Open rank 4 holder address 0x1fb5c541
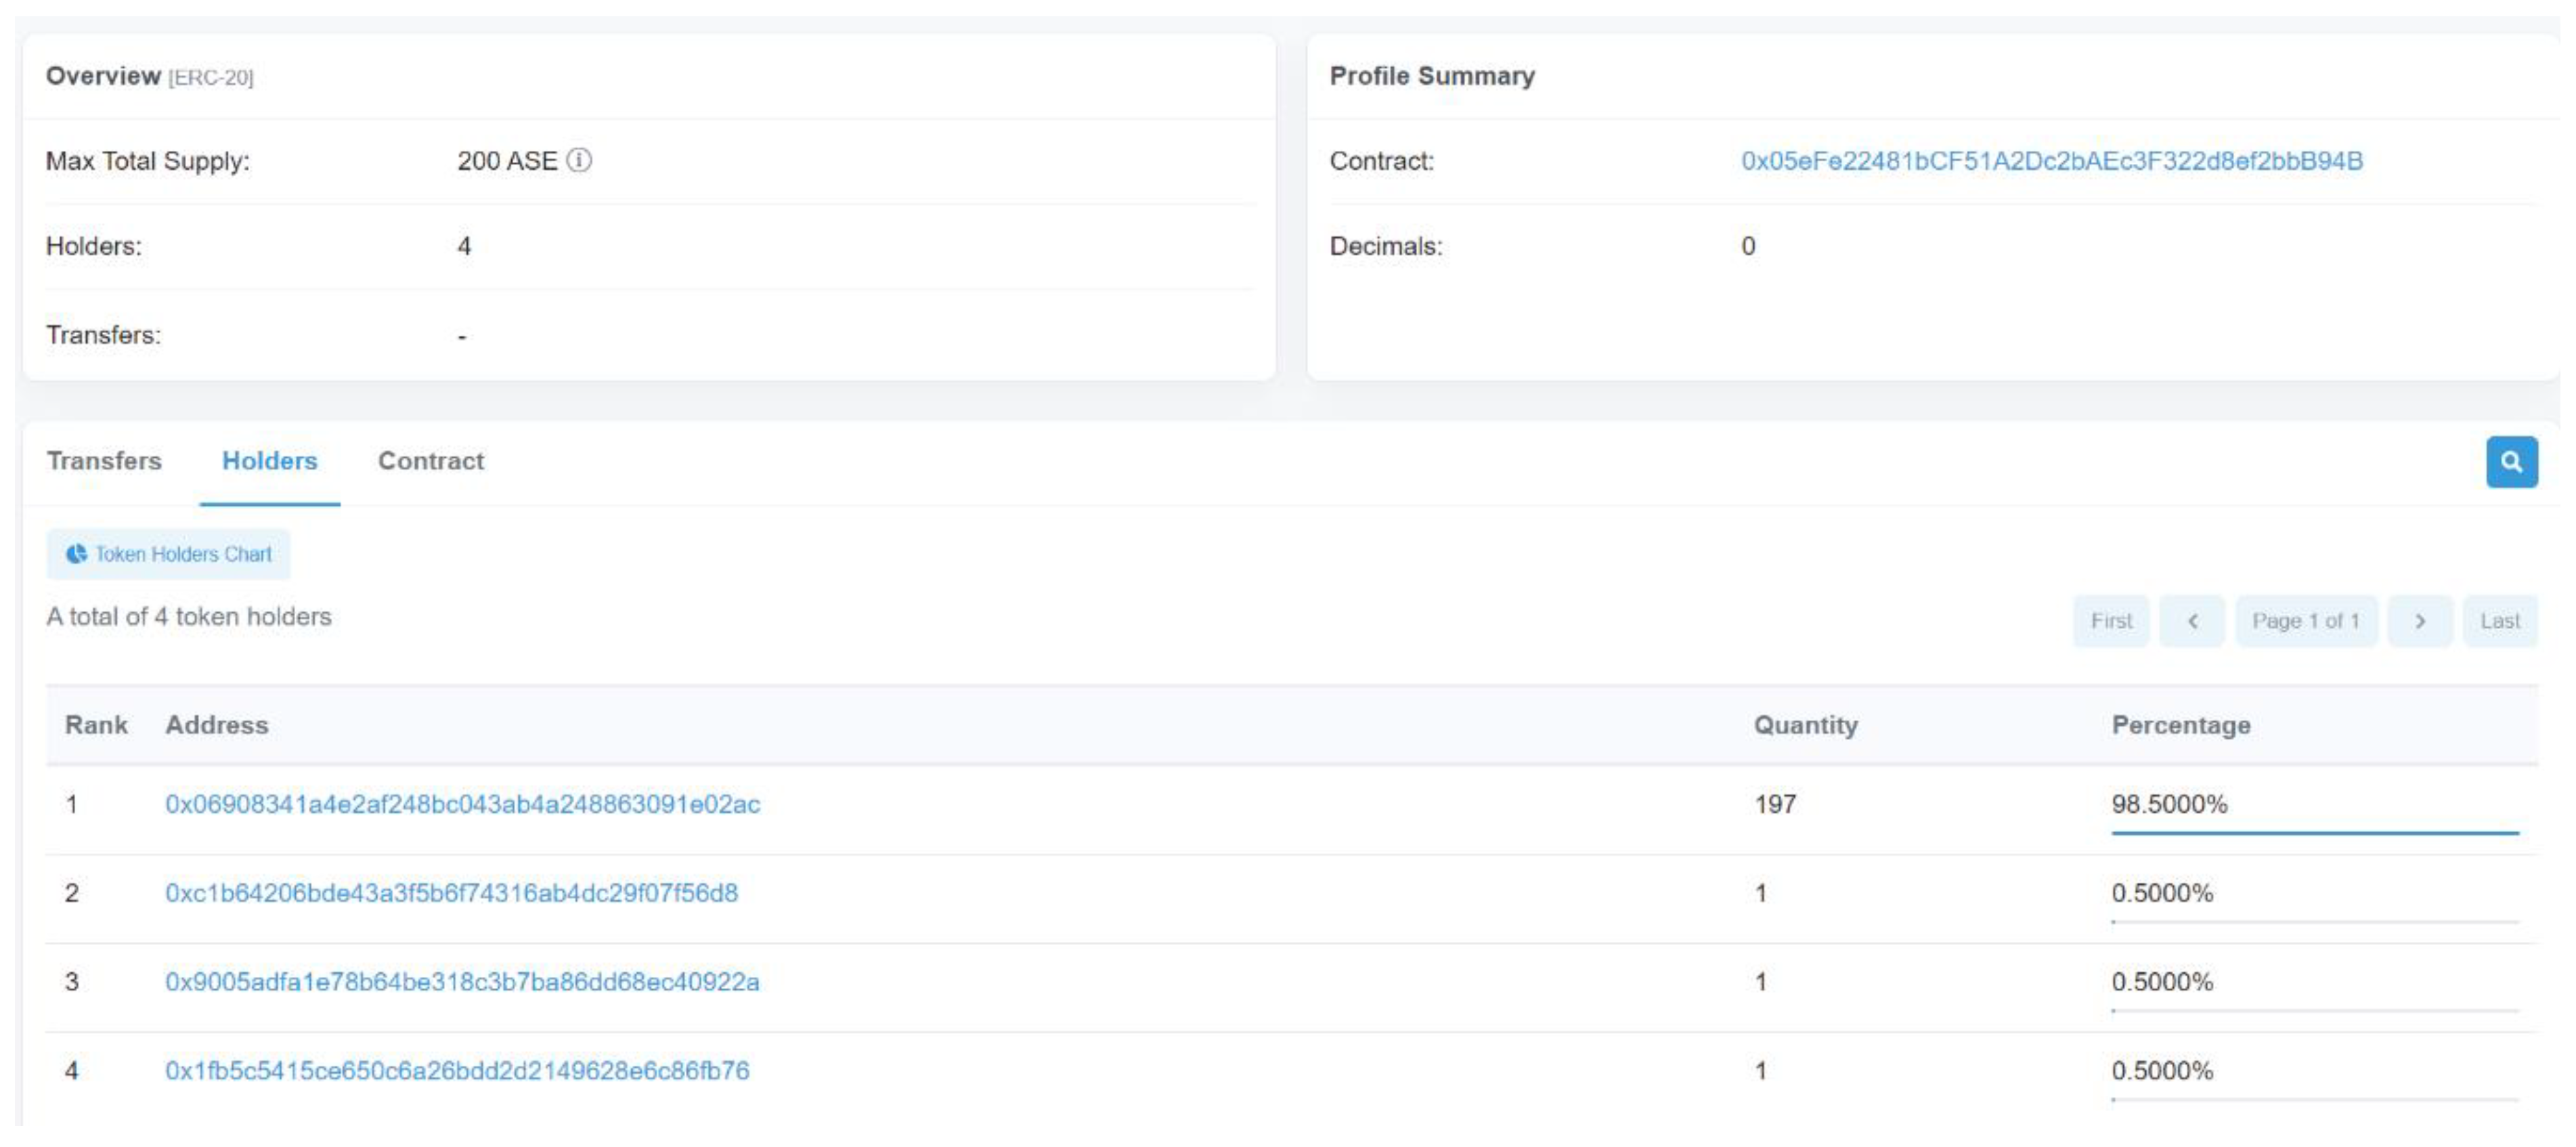2576x1147 pixels. pos(457,1071)
